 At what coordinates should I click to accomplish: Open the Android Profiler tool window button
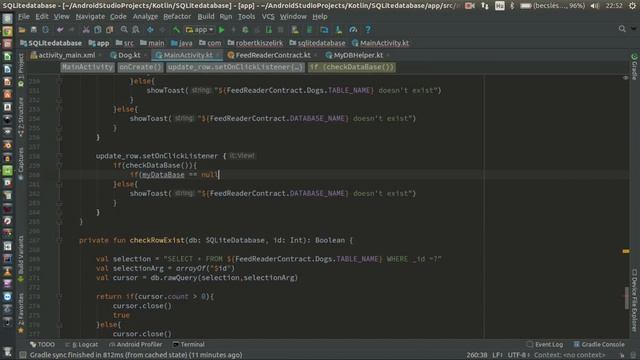click(136, 344)
